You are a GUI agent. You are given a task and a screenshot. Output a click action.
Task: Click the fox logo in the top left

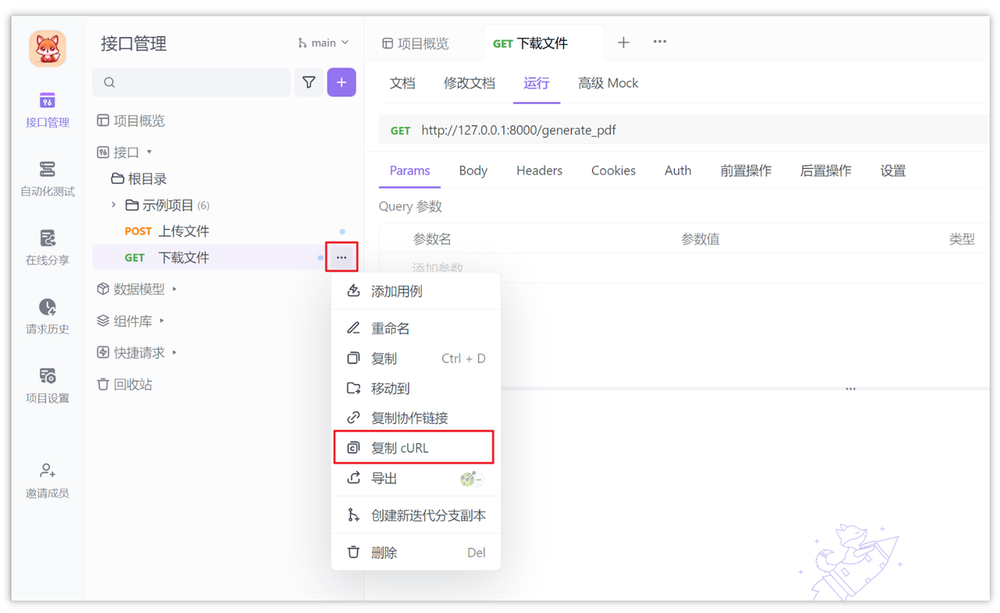45,47
